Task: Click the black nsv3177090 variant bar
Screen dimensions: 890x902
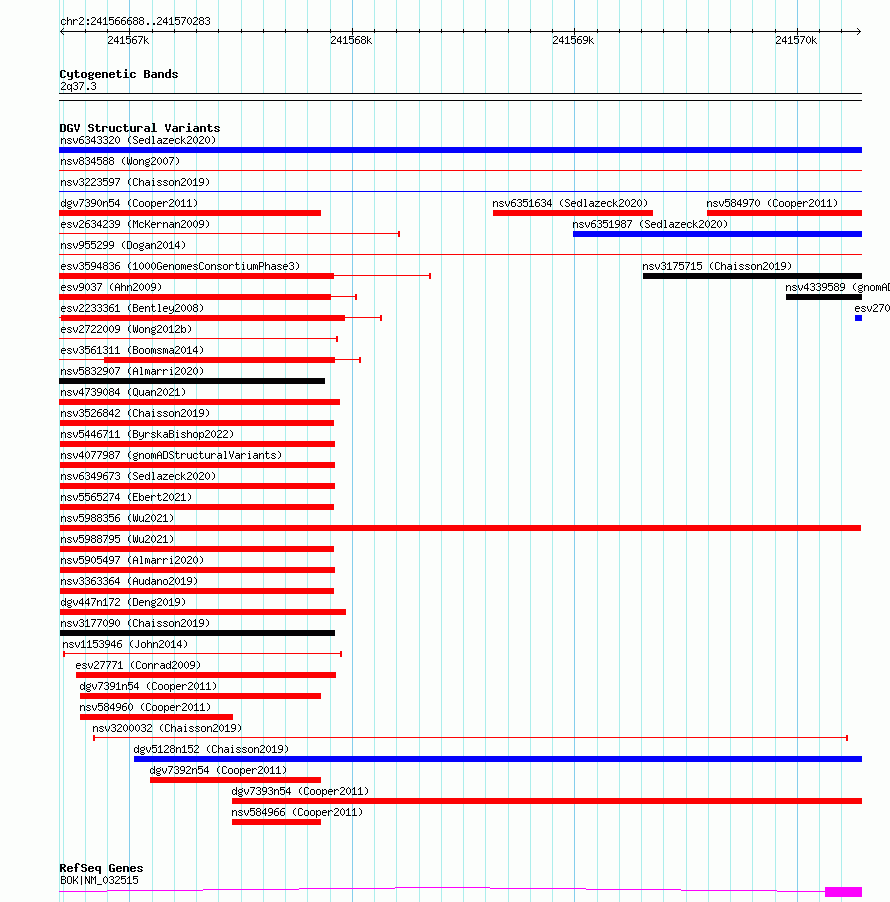Action: pyautogui.click(x=197, y=633)
